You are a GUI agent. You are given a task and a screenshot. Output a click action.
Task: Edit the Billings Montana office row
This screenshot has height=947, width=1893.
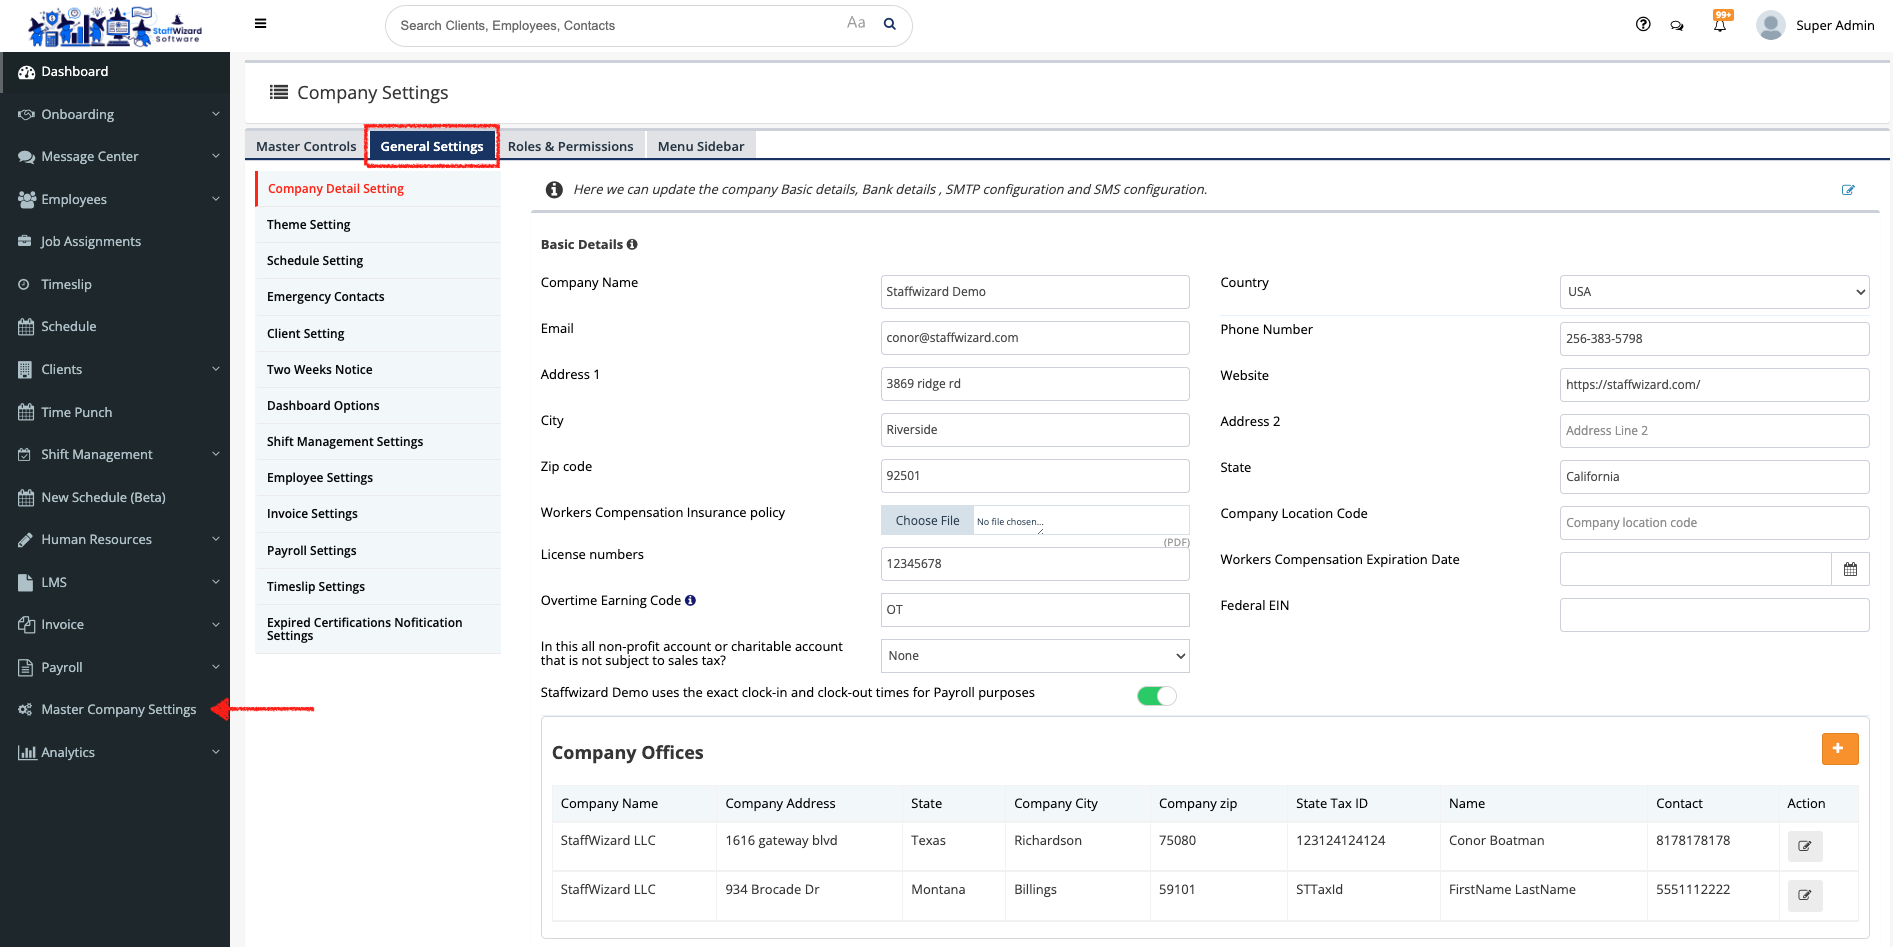pos(1805,895)
